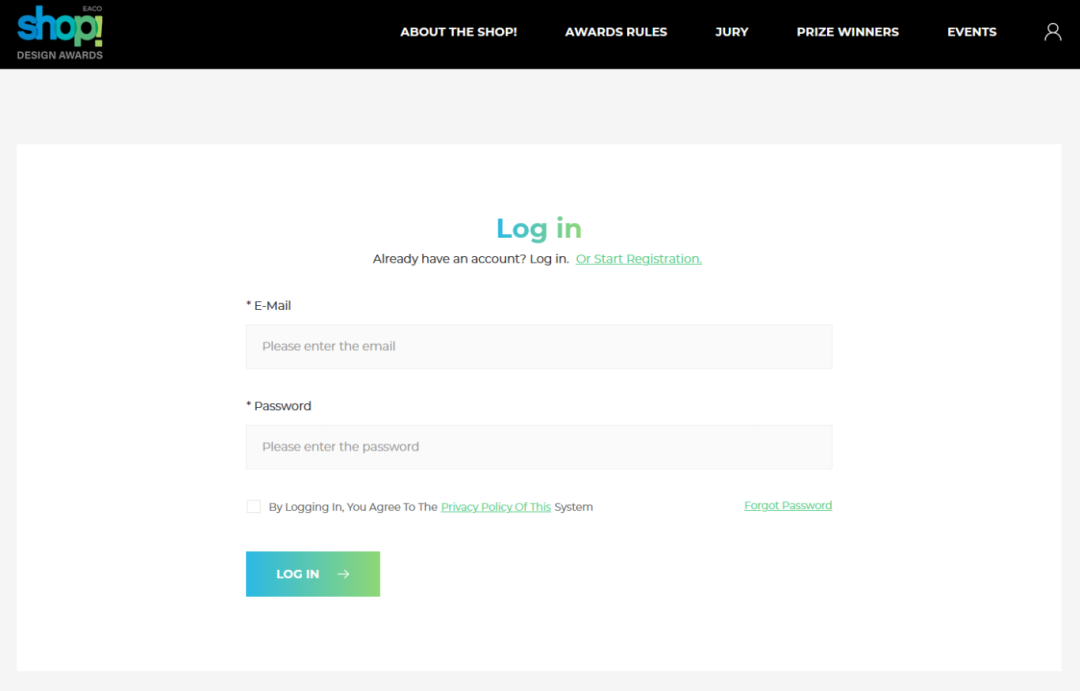Focus the E-Mail input field
Image resolution: width=1080 pixels, height=691 pixels.
click(538, 347)
